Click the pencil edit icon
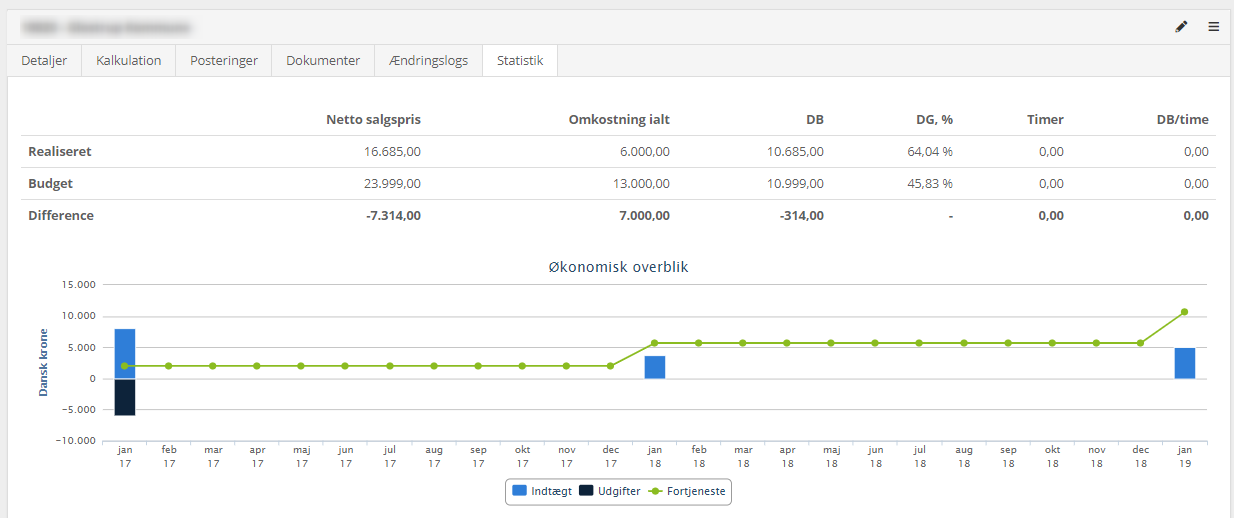This screenshot has height=518, width=1234. [x=1181, y=27]
